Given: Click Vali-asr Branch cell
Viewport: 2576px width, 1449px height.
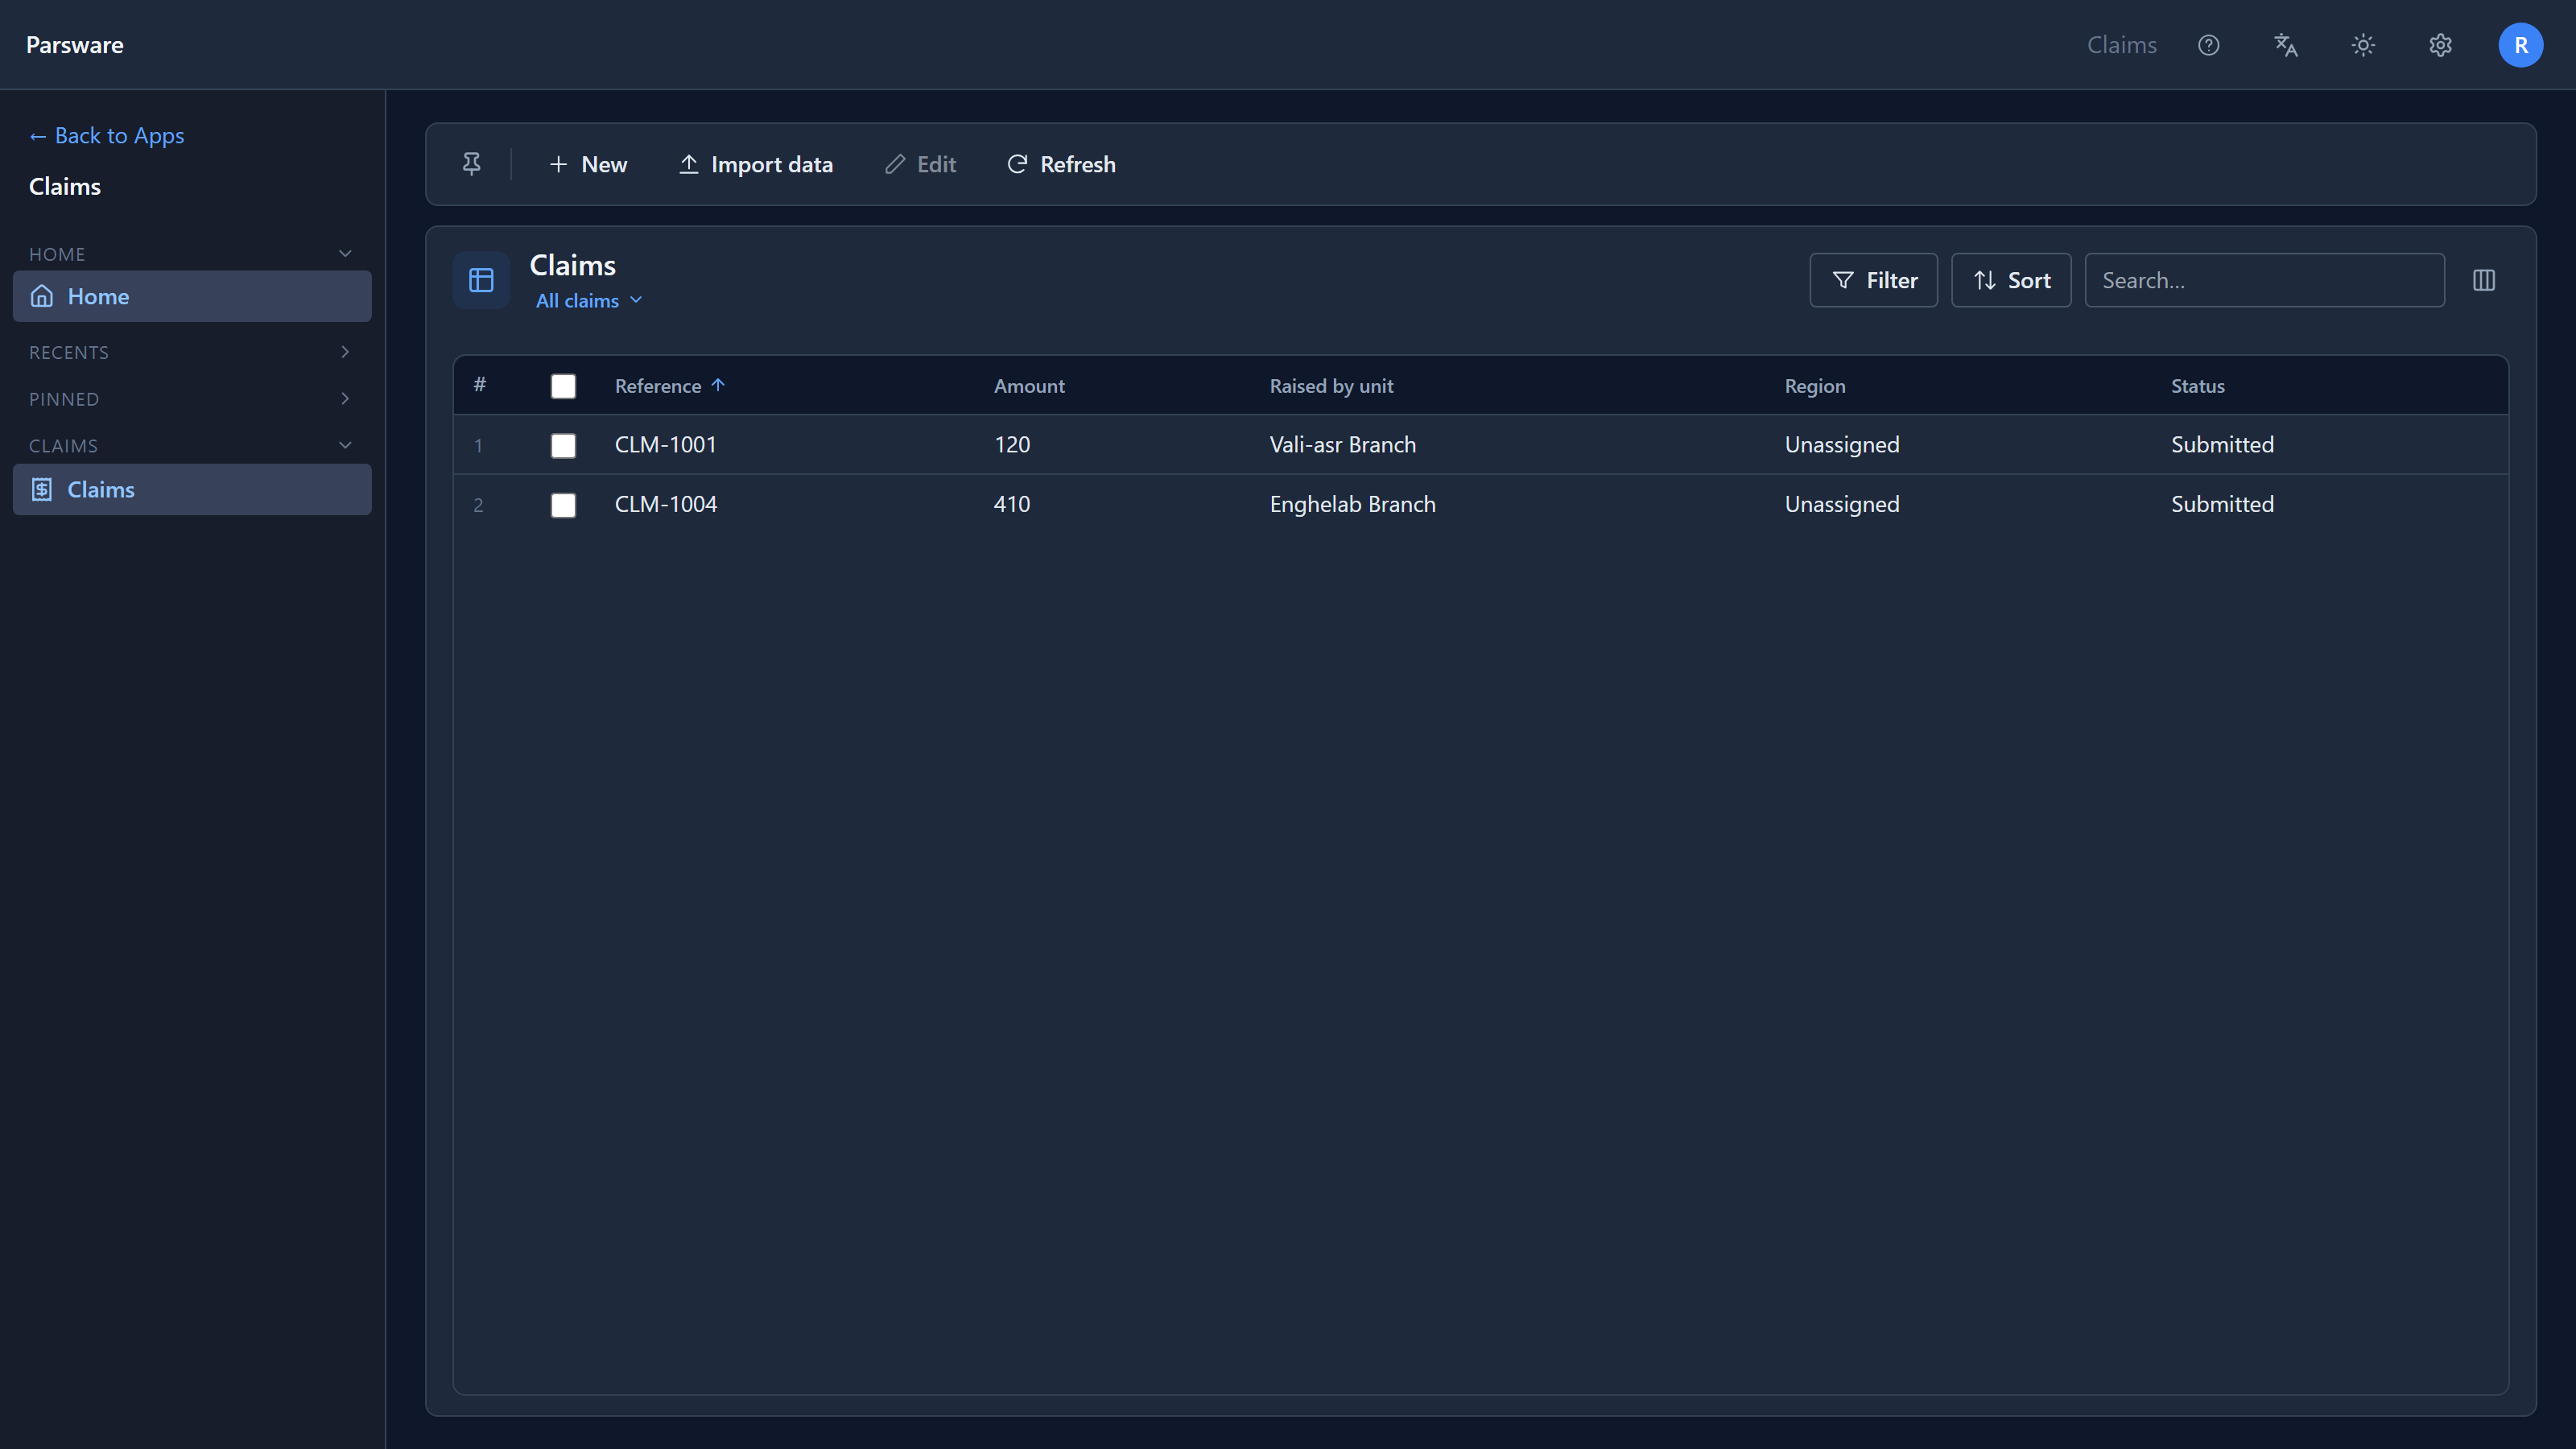Looking at the screenshot, I should [x=1342, y=444].
